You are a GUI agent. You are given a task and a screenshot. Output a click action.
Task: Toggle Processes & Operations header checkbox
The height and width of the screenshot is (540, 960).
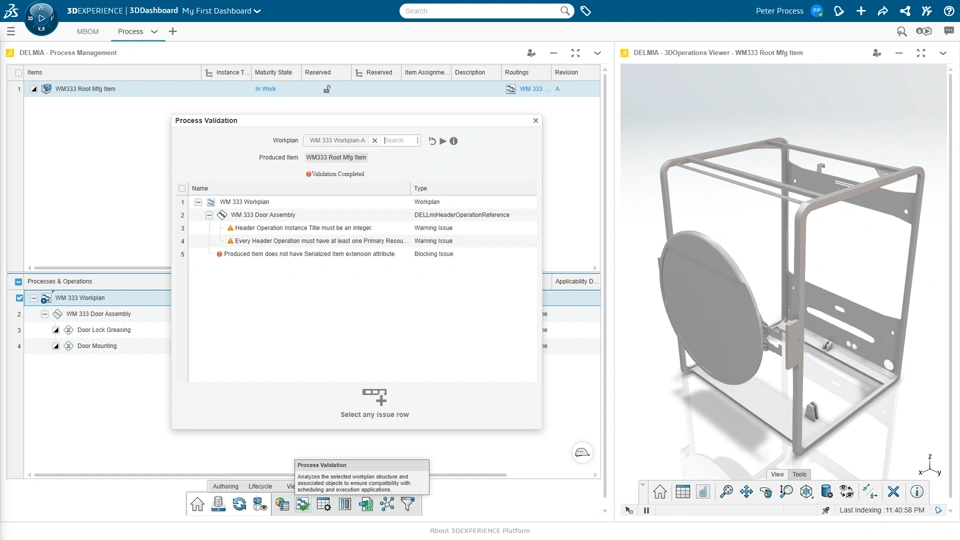tap(18, 282)
